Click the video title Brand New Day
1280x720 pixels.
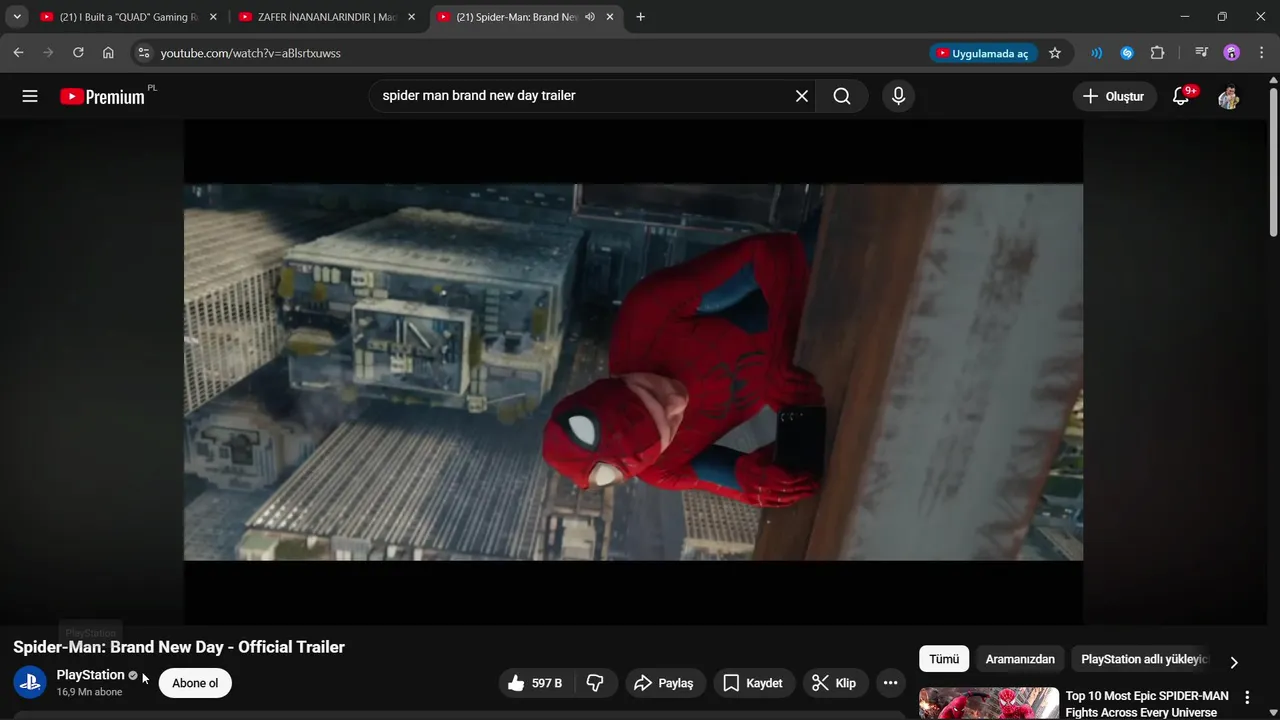point(179,647)
